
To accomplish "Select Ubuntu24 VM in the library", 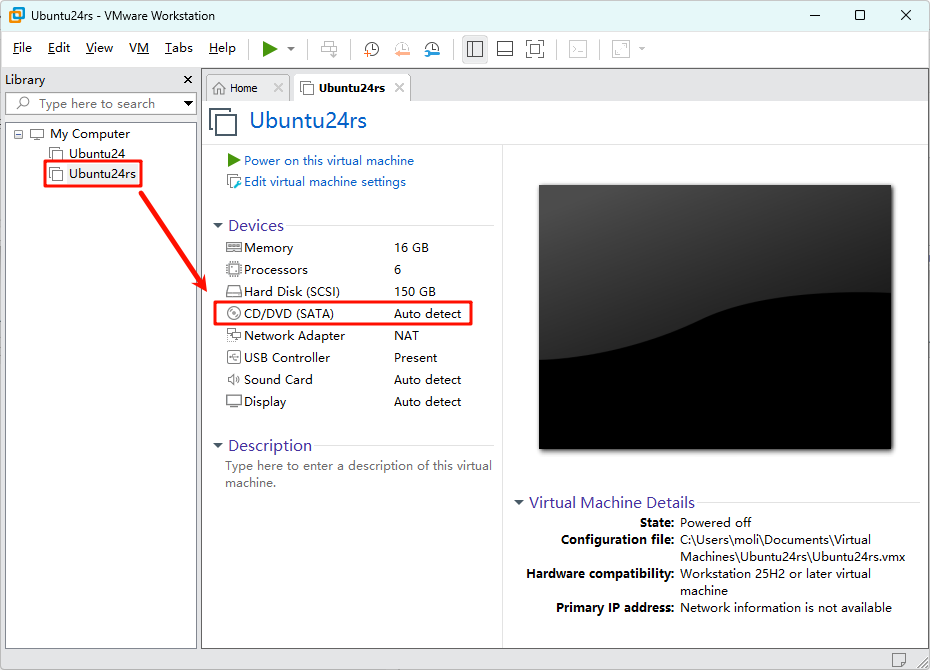I will (x=97, y=154).
